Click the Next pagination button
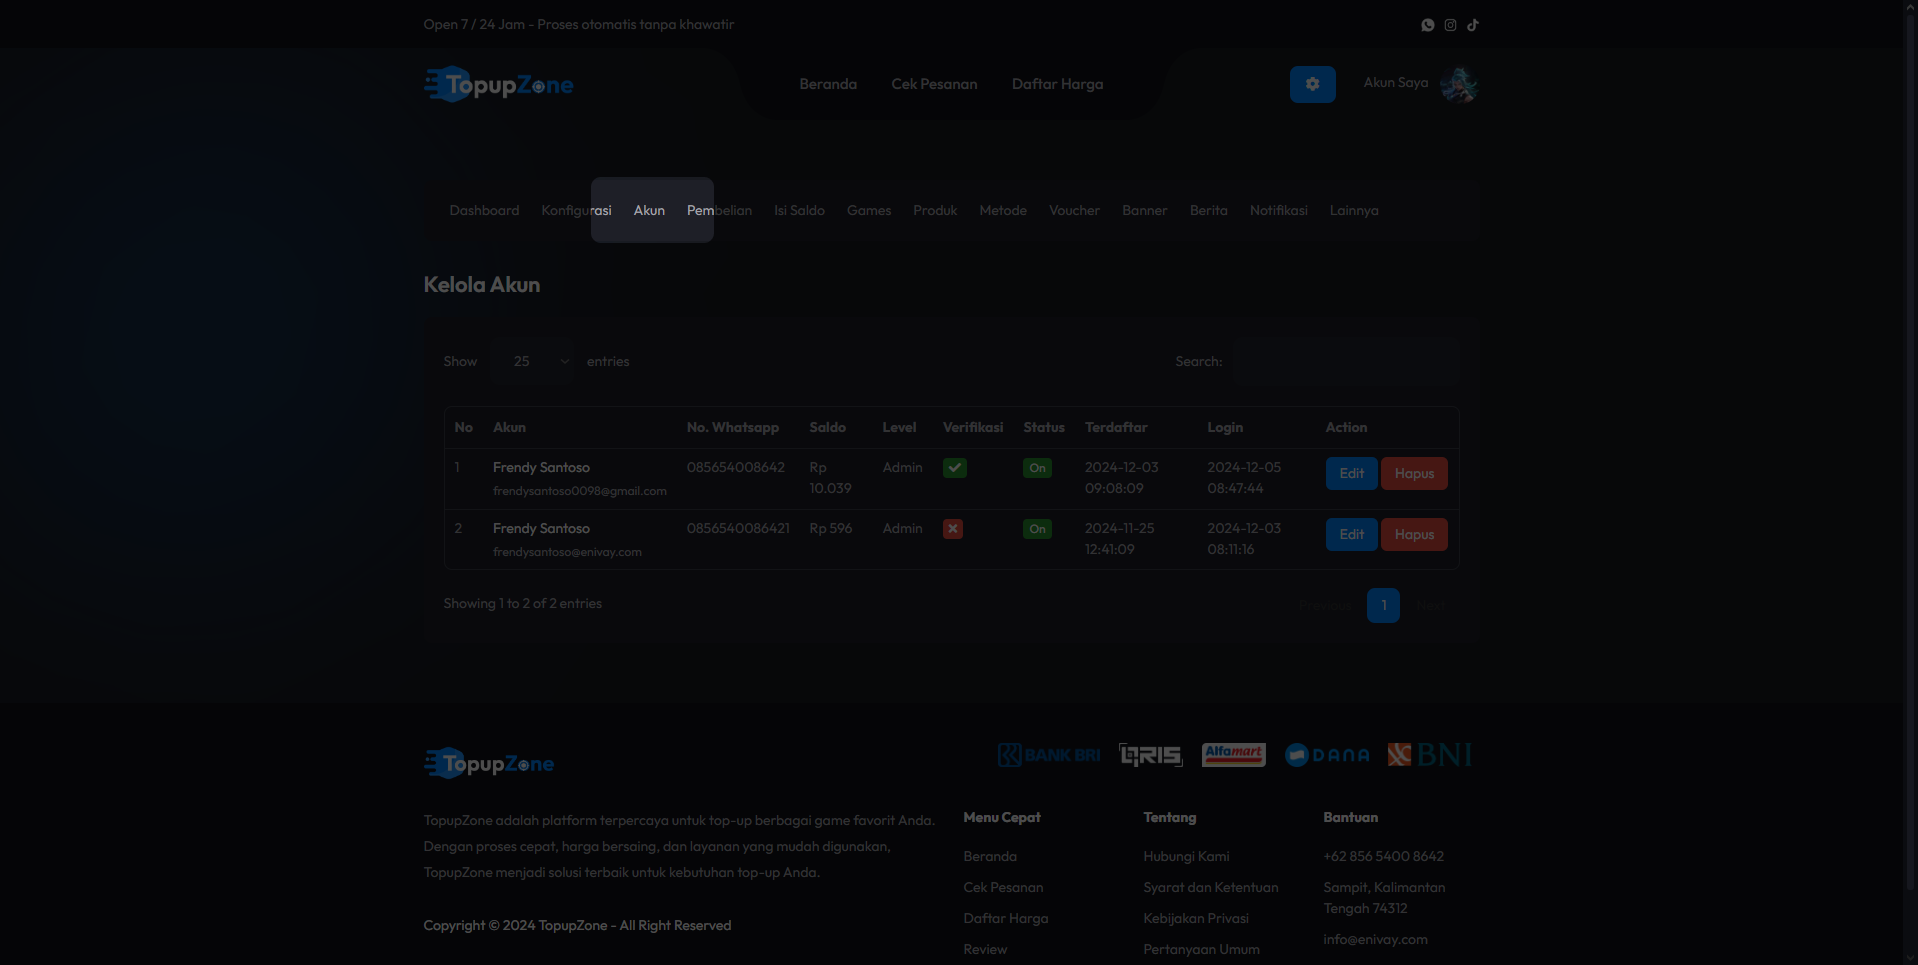1918x965 pixels. point(1430,605)
